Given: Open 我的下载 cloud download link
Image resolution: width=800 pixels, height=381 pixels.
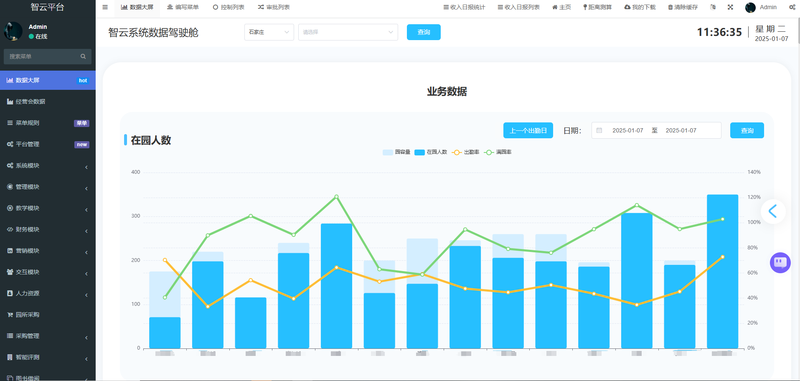Looking at the screenshot, I should [640, 7].
